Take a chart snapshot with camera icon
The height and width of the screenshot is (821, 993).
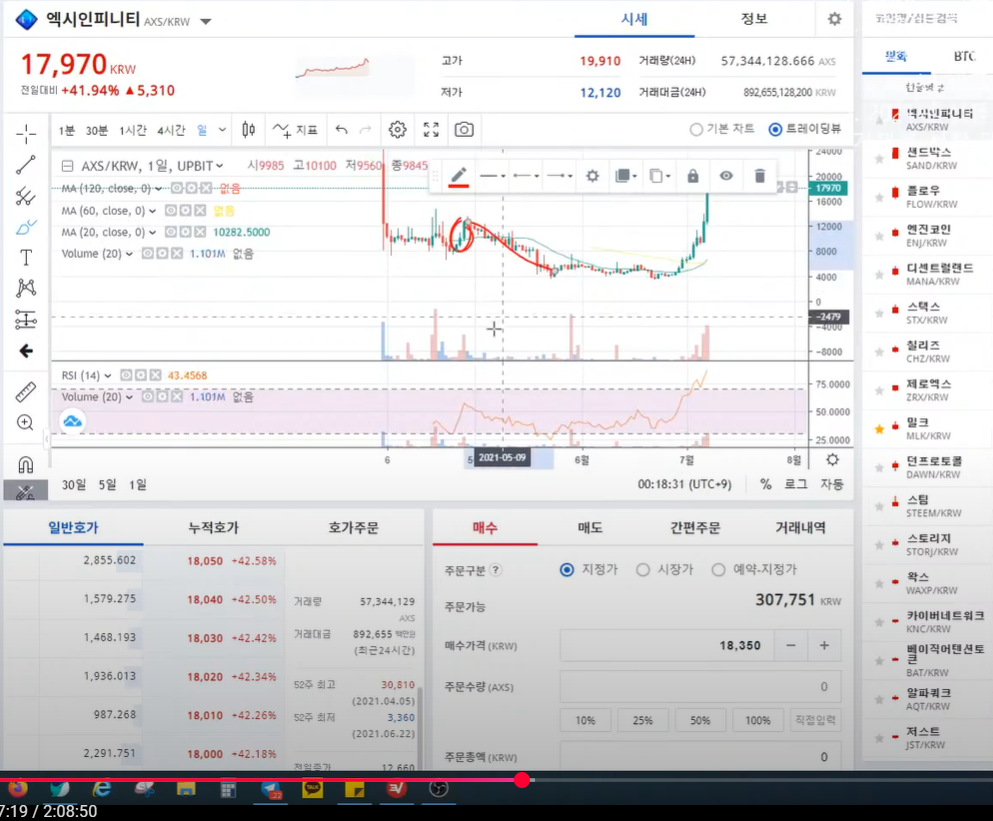tap(464, 130)
